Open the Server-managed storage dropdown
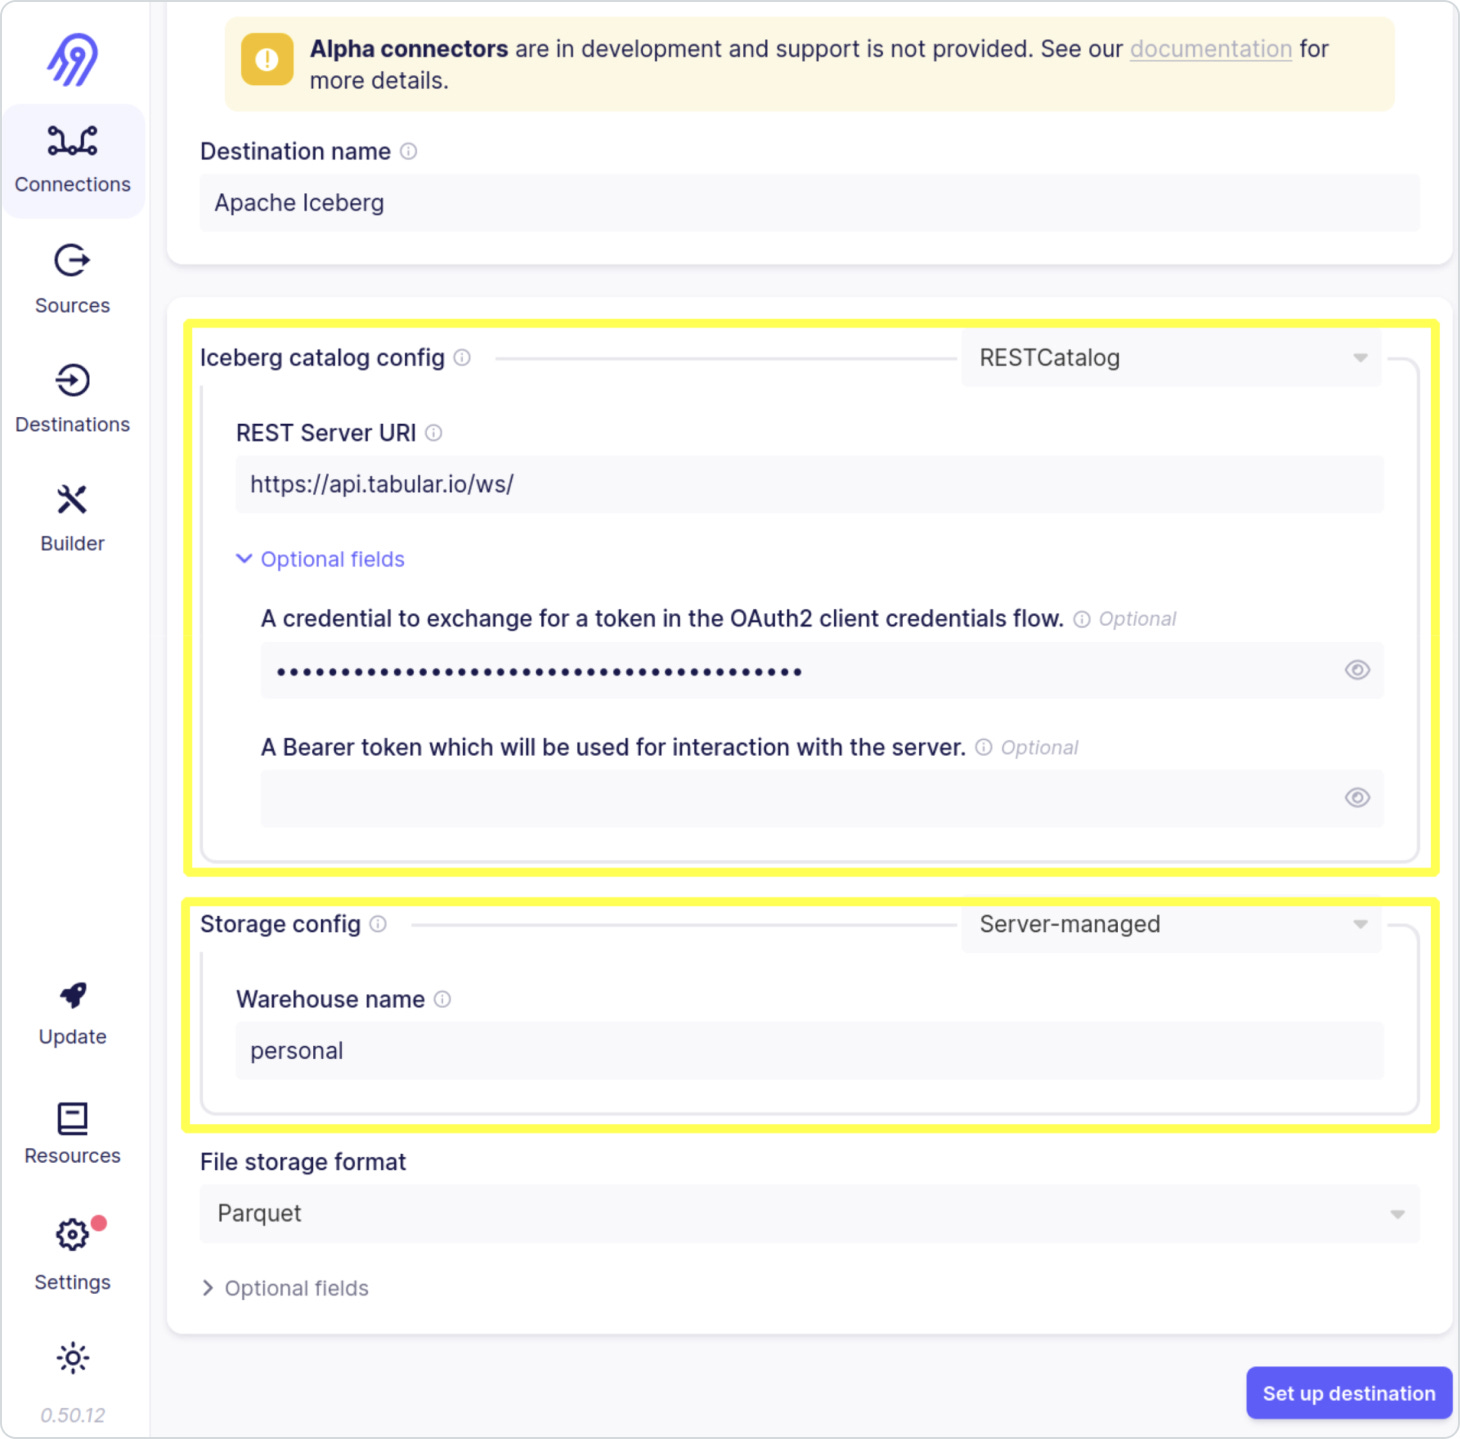The image size is (1460, 1439). coord(1171,924)
